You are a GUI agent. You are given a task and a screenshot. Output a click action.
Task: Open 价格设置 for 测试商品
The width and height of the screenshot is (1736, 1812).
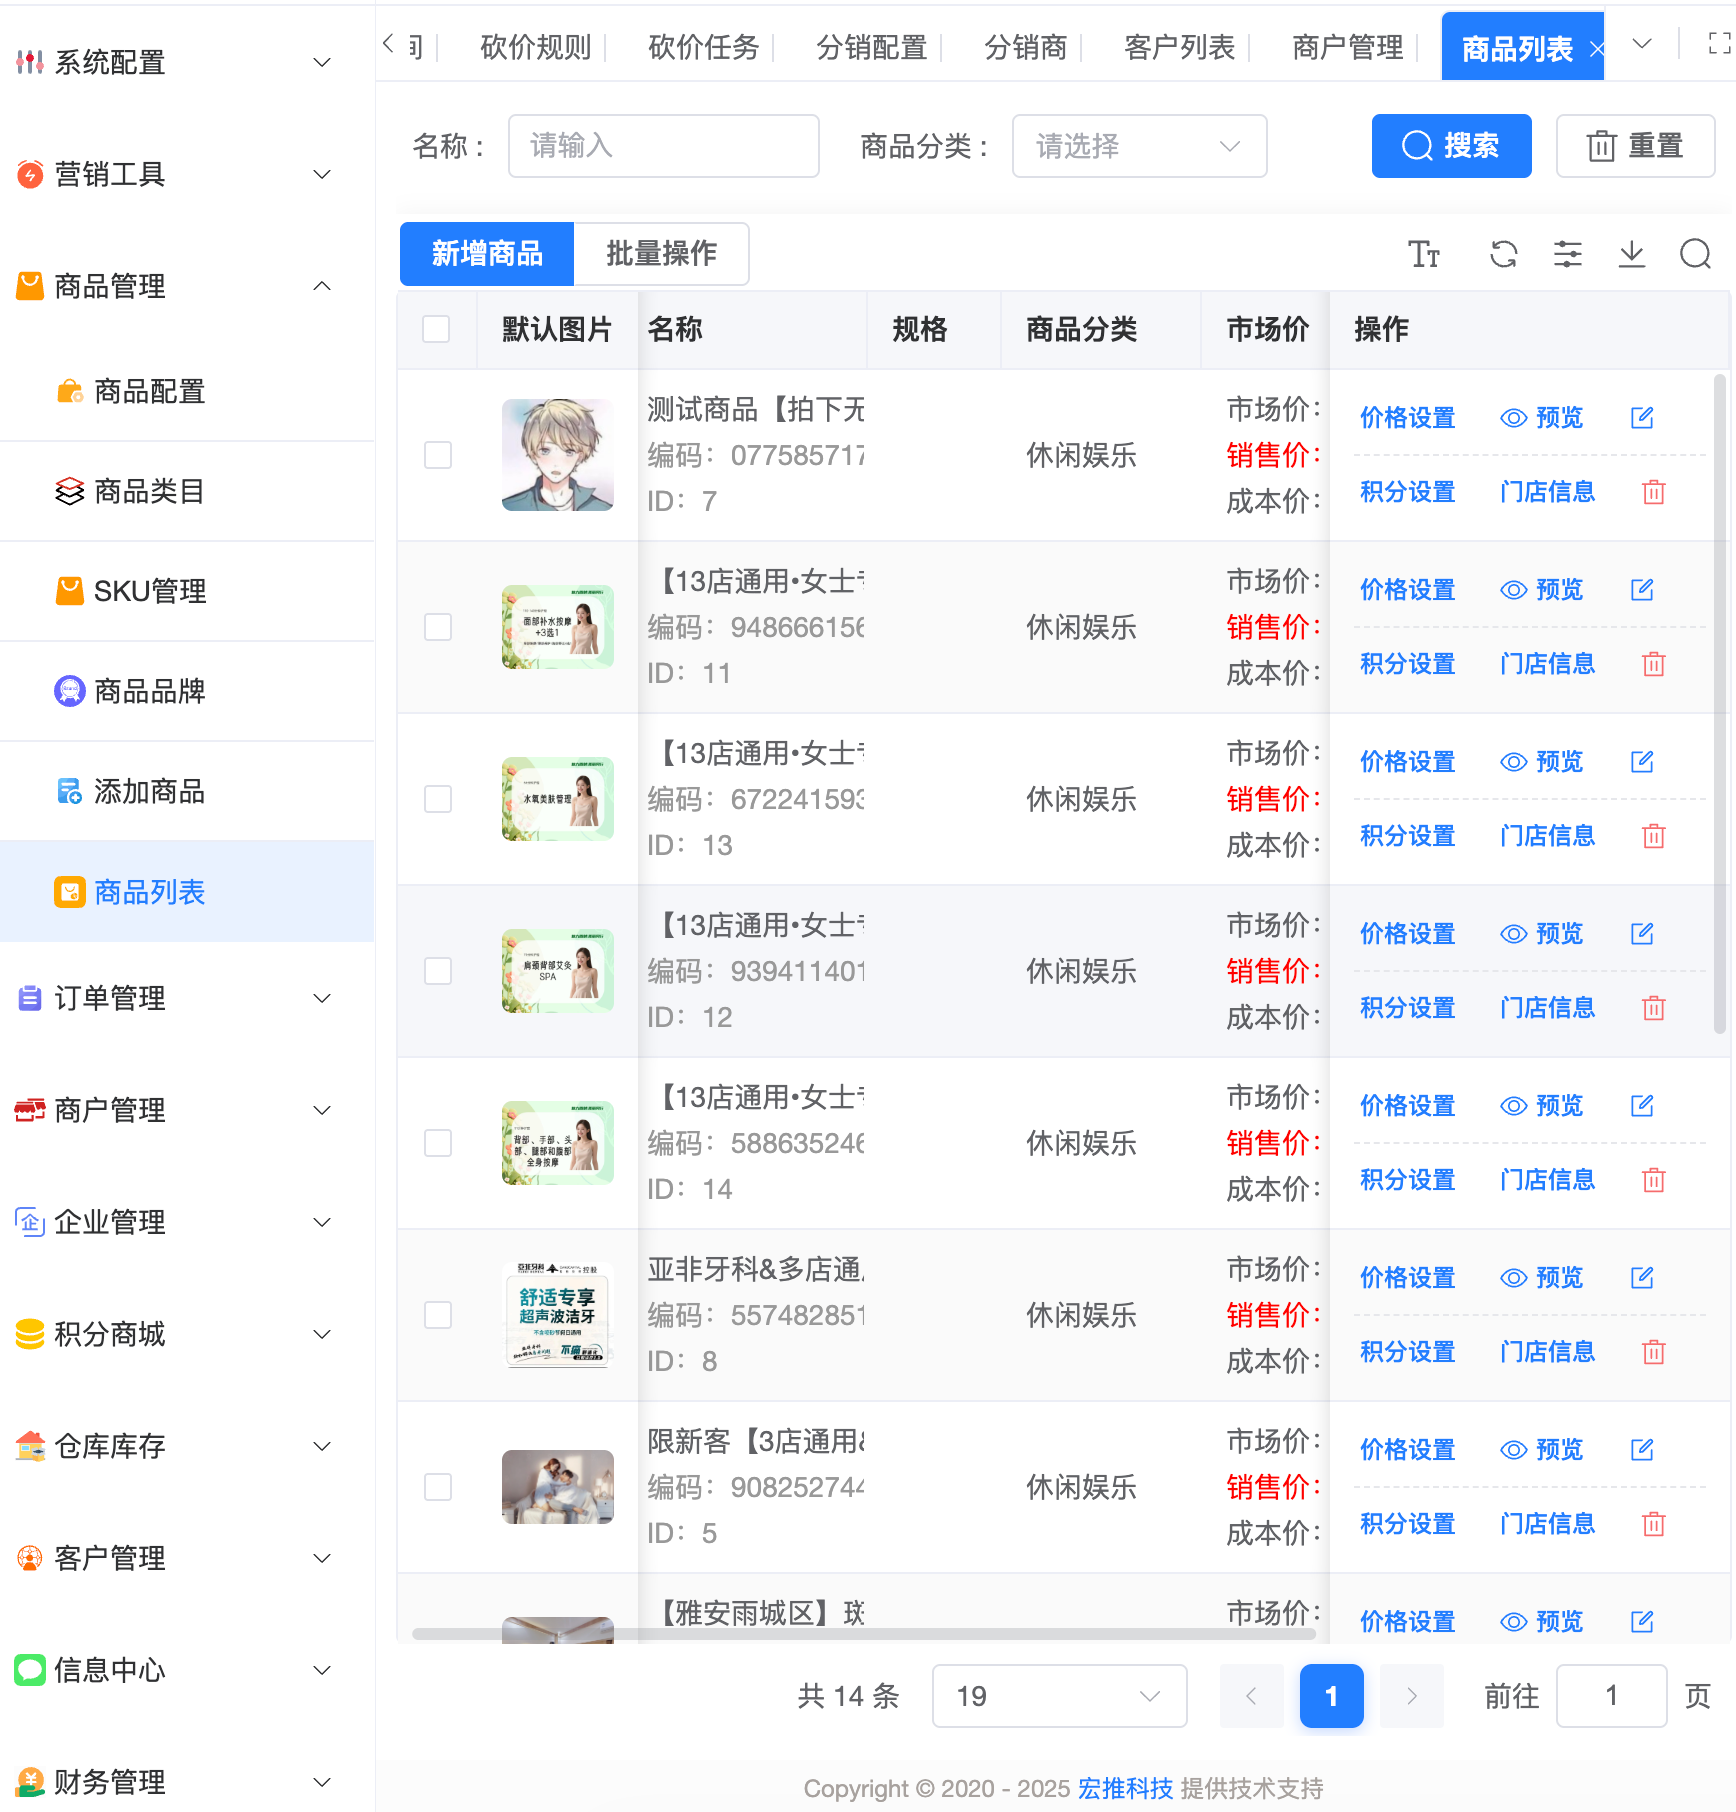pyautogui.click(x=1407, y=418)
